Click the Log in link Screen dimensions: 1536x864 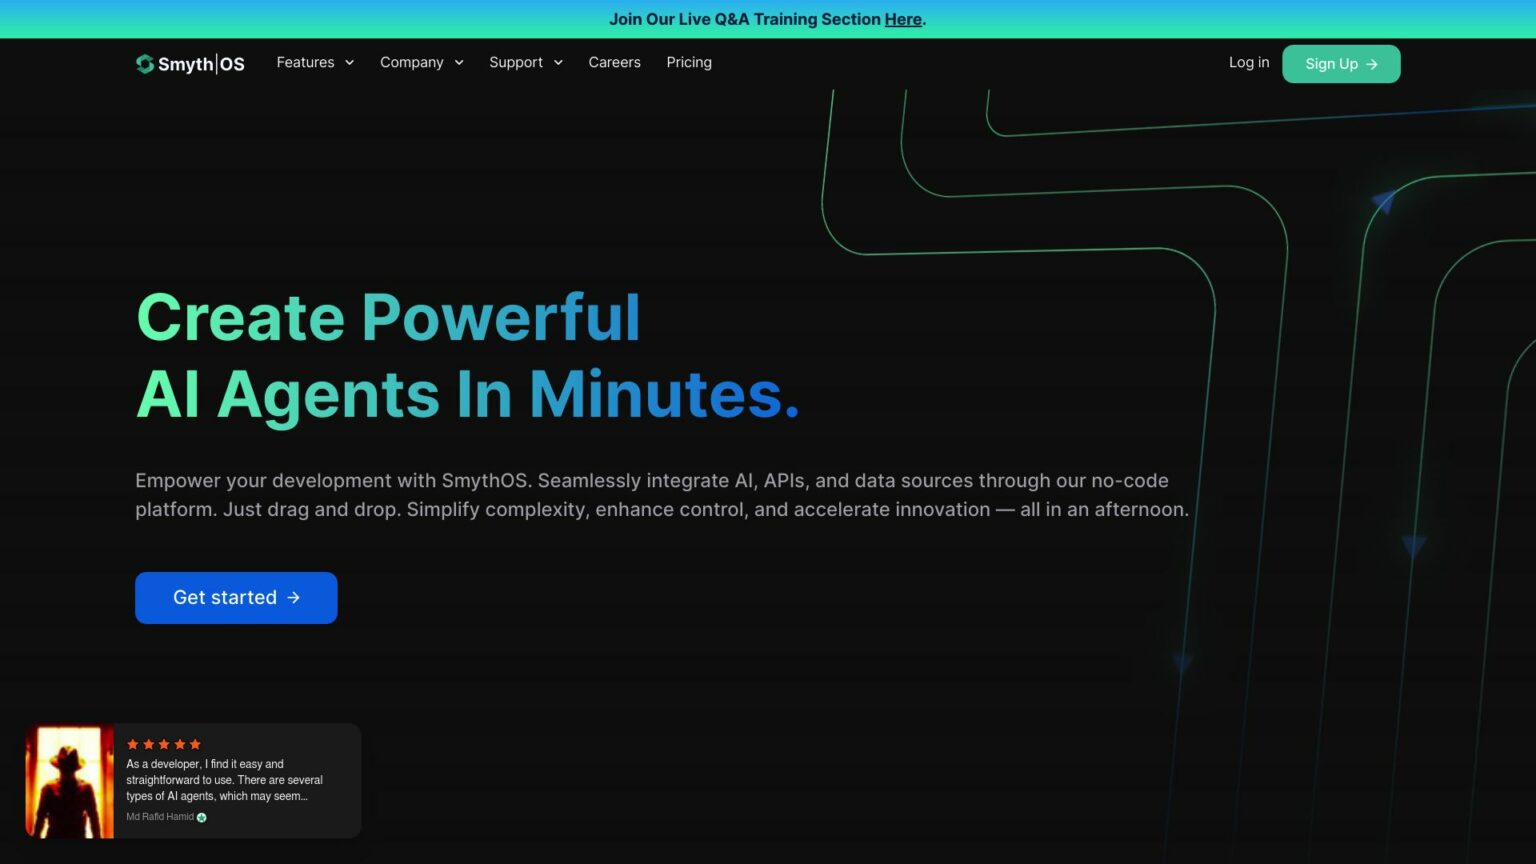(x=1248, y=62)
